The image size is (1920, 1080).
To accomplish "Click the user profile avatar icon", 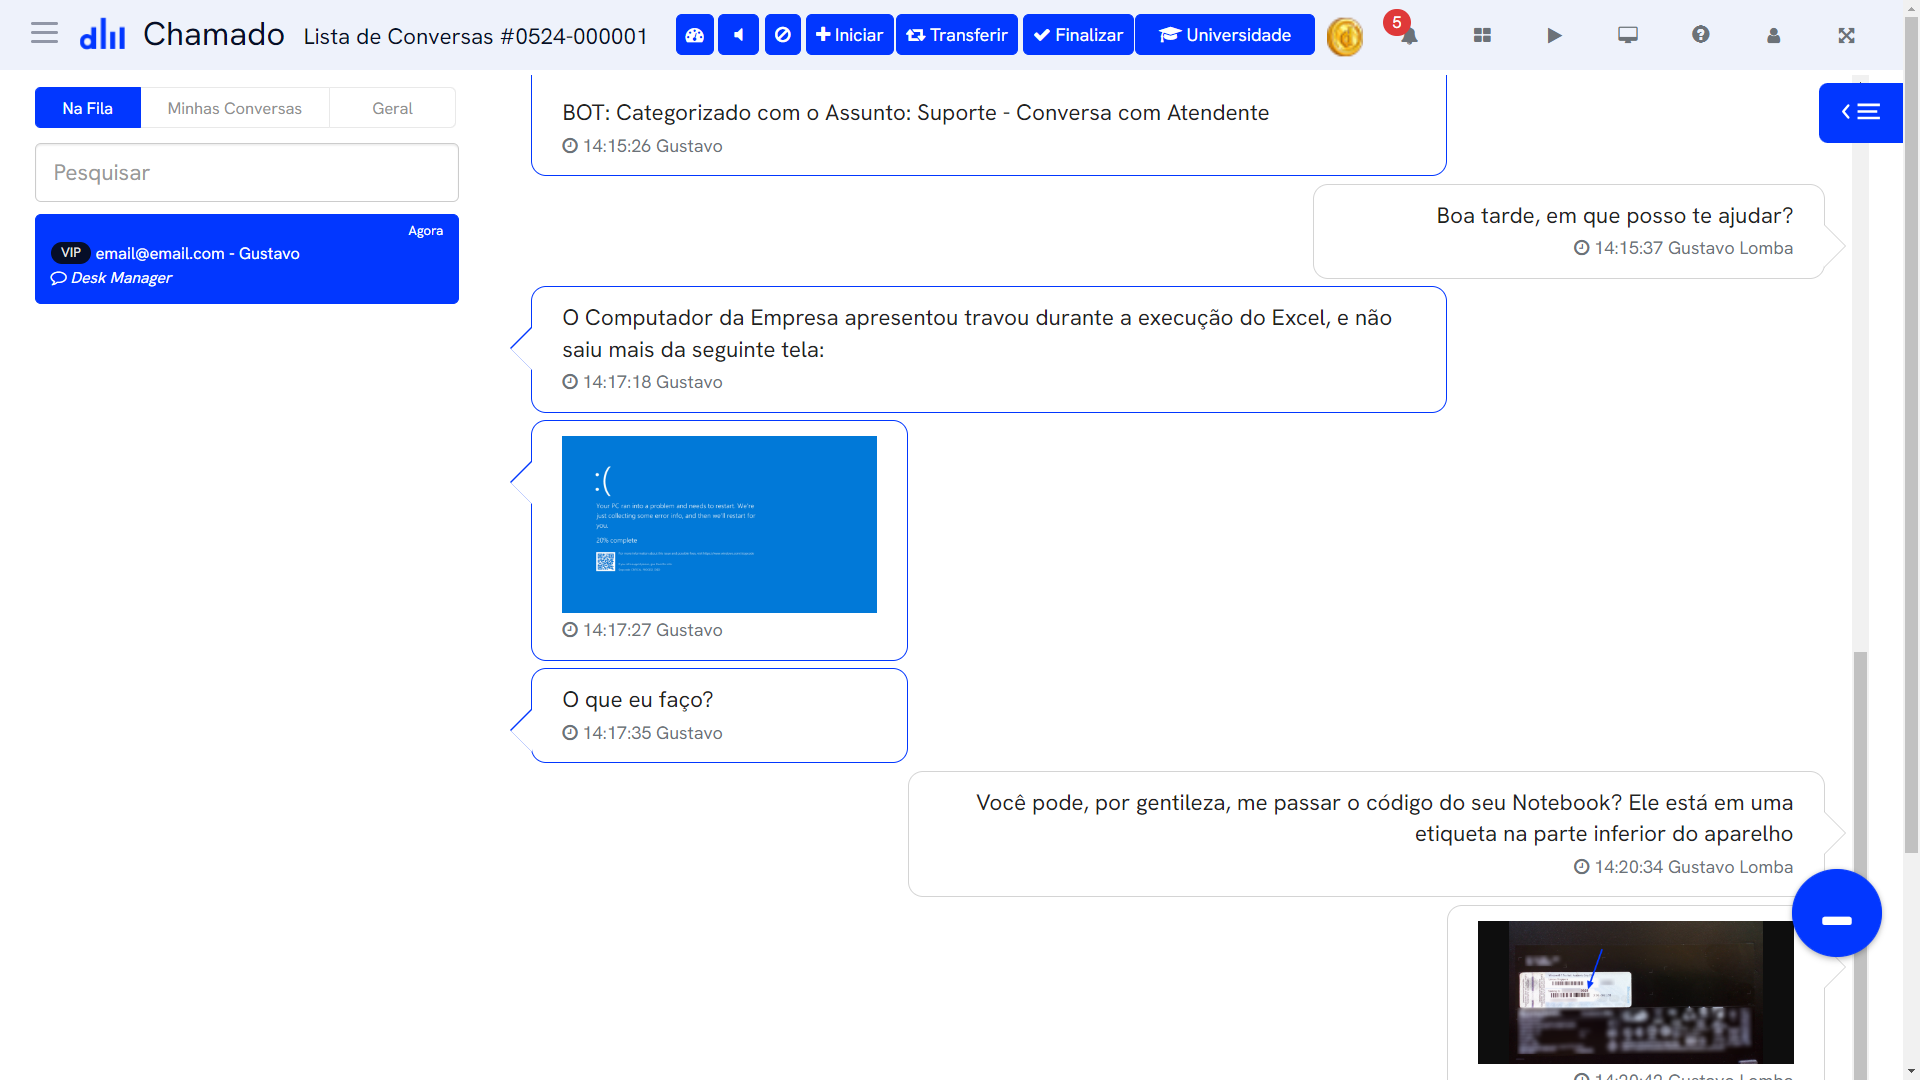I will click(x=1774, y=36).
